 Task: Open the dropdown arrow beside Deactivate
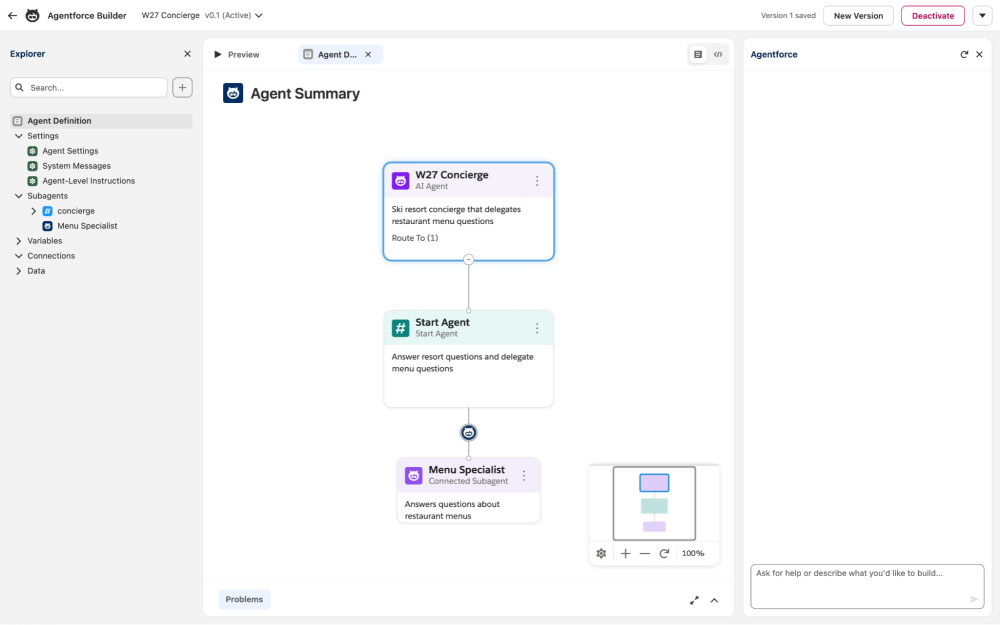[982, 15]
